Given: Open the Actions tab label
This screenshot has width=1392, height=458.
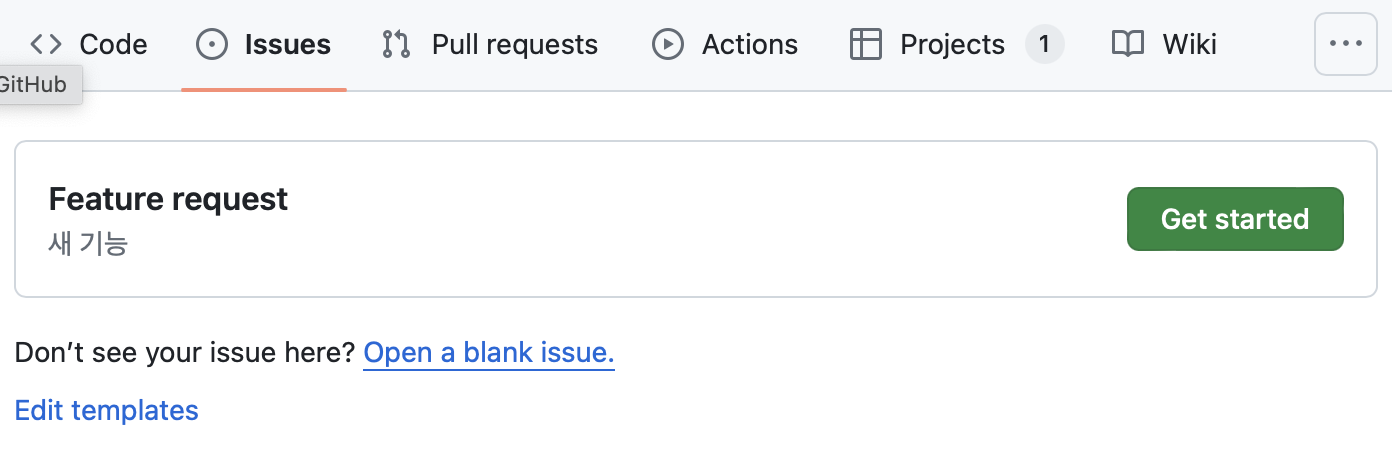Looking at the screenshot, I should (750, 44).
